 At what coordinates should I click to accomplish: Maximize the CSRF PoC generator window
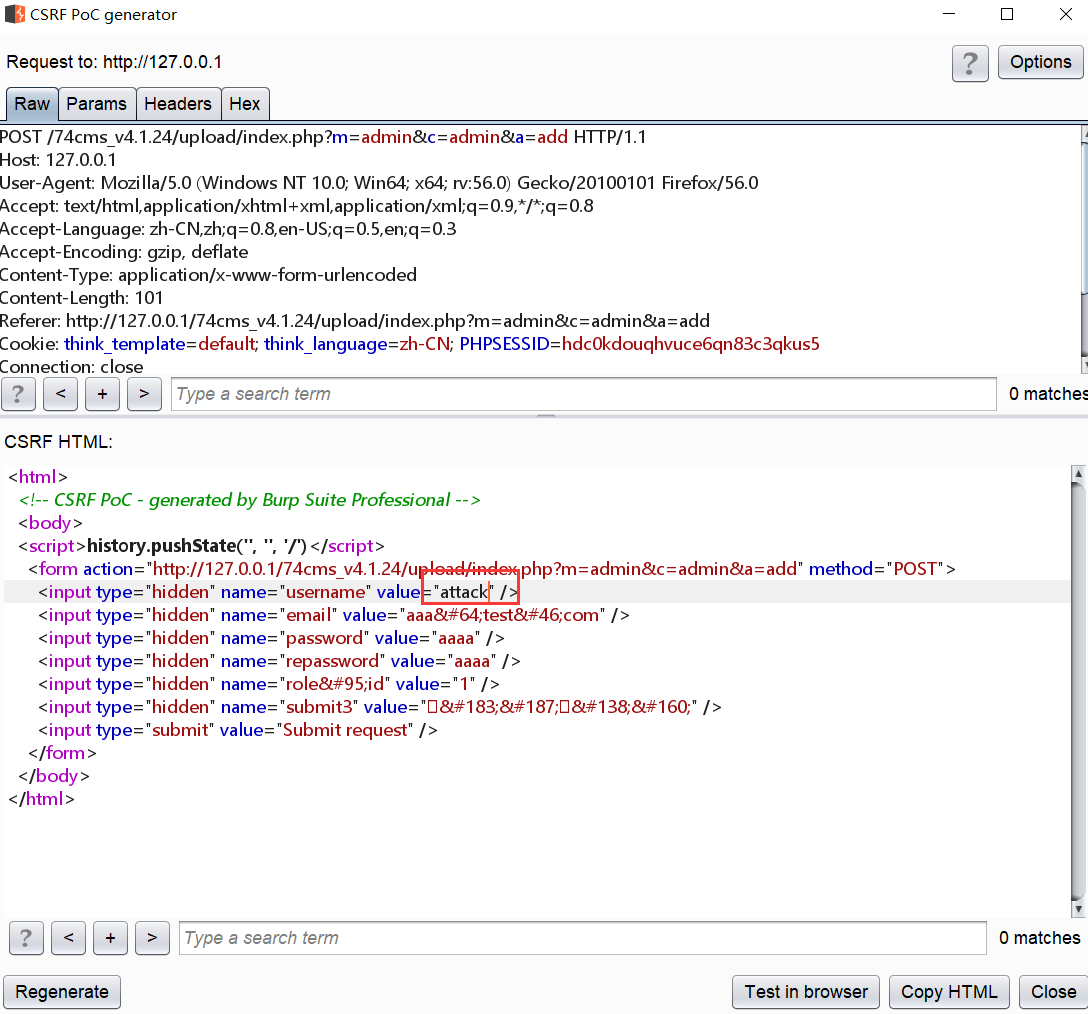pos(1007,15)
